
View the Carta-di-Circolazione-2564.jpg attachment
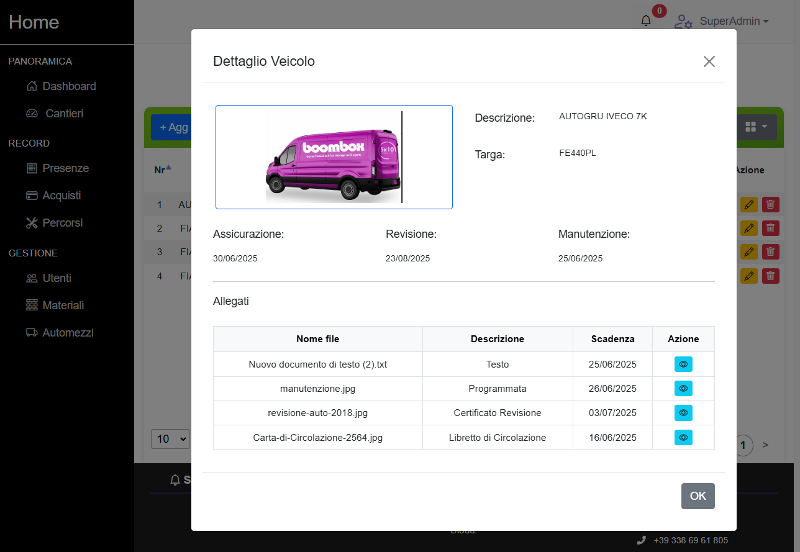(683, 437)
